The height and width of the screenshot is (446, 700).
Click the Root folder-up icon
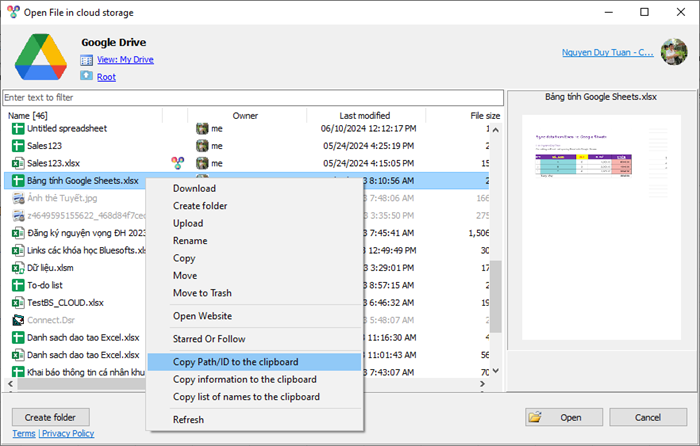pos(87,76)
